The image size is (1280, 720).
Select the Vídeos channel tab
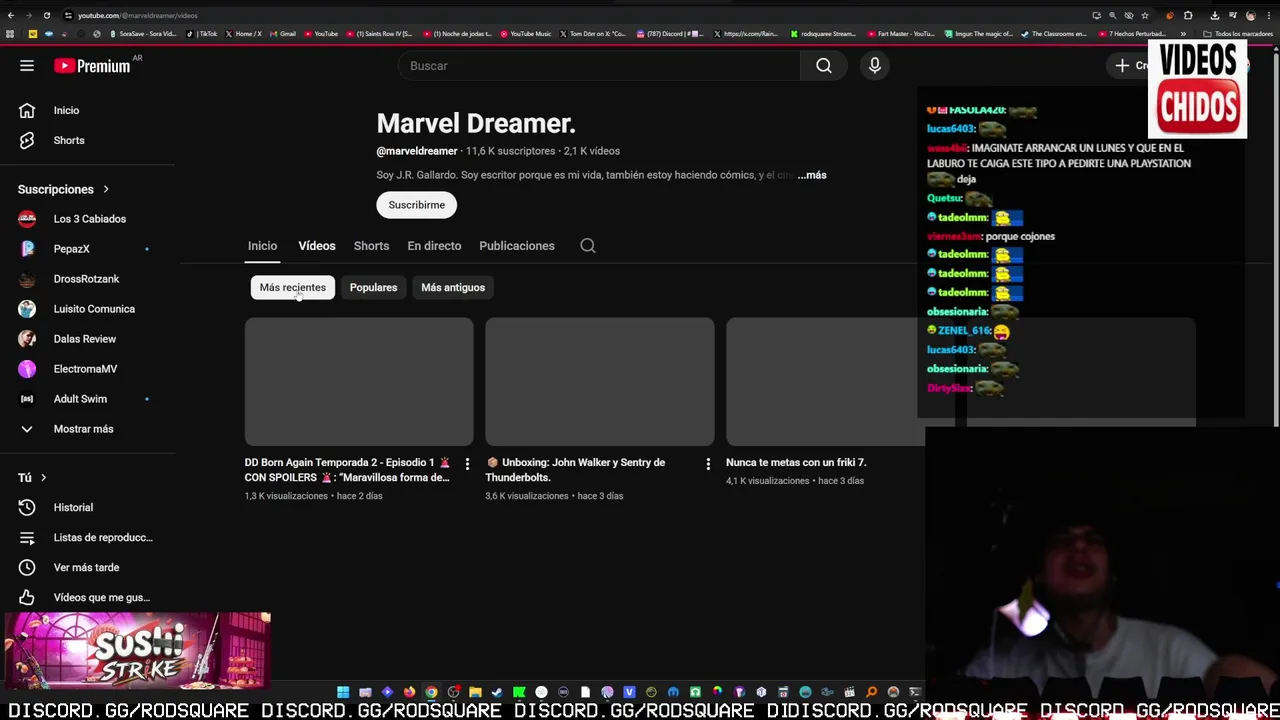click(x=317, y=246)
